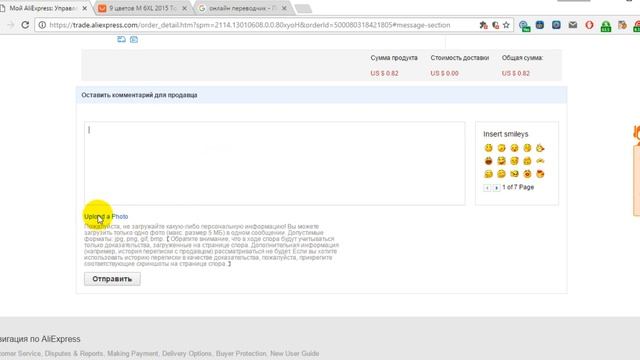Open Making Payment footer link
This screenshot has height=360, width=640.
coord(132,353)
